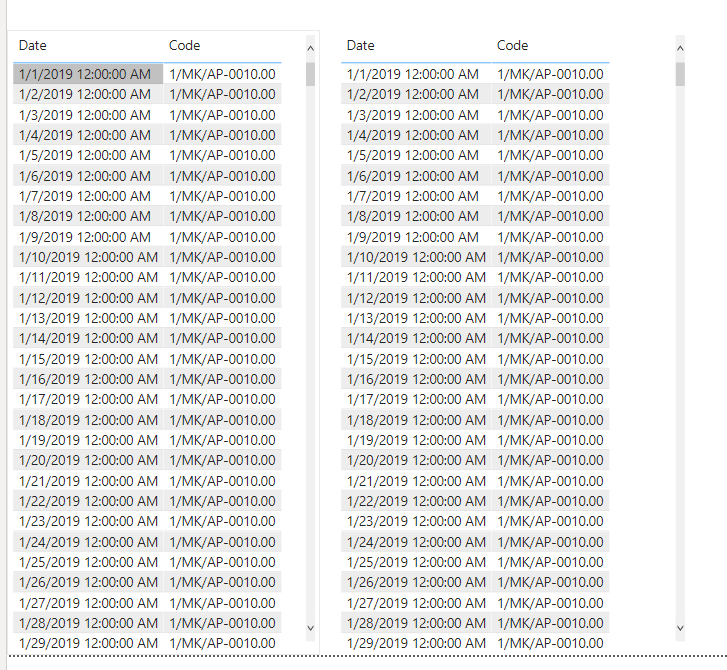Select 1/10/2019 12:00:00 AM in left table
This screenshot has width=727, height=670.
point(88,257)
